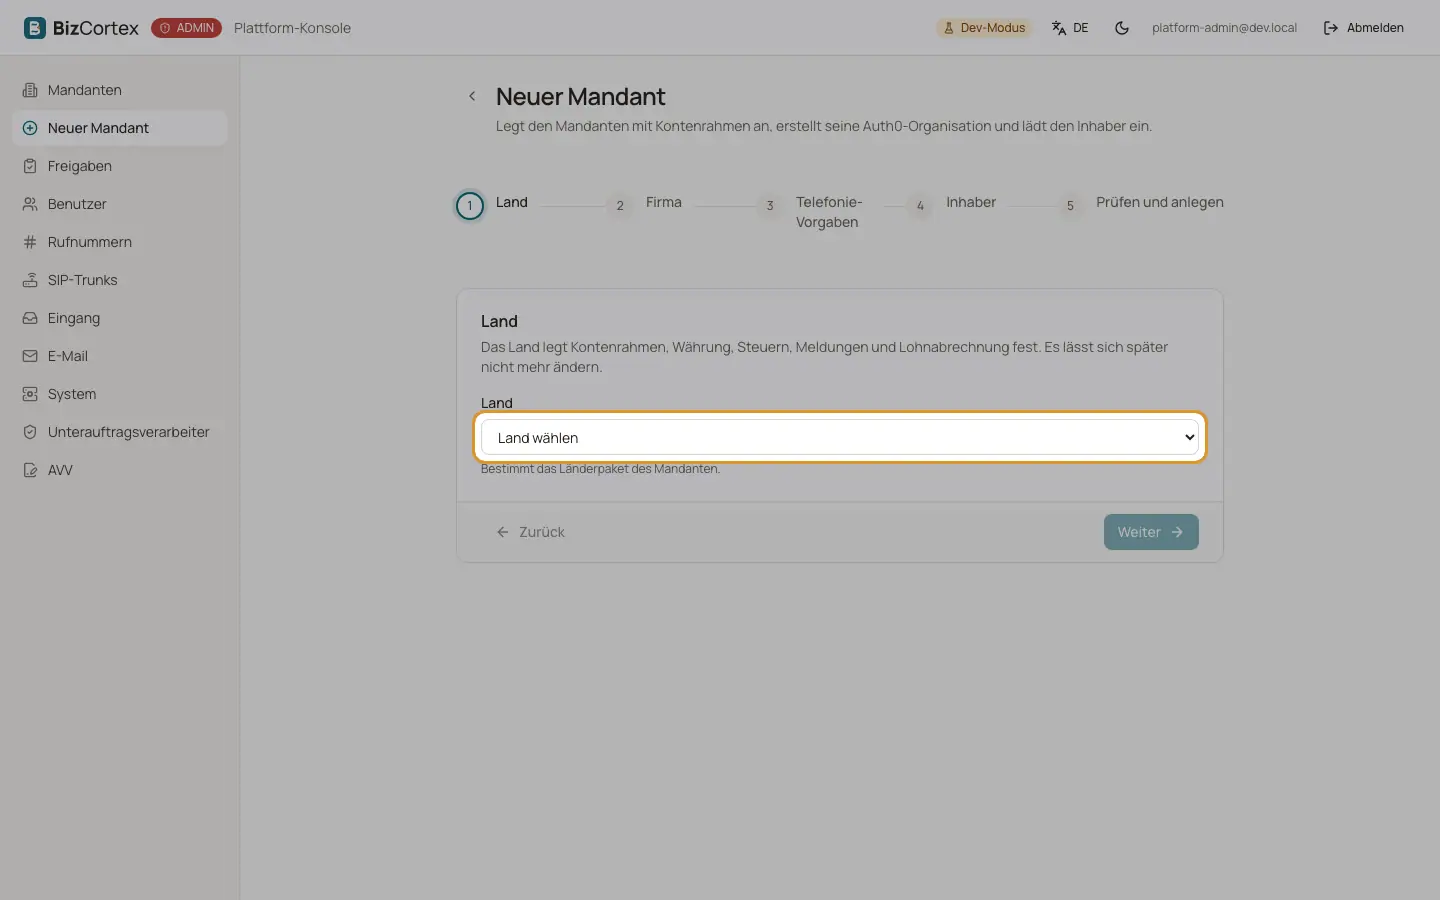Click the clipboard icon for Freigaben
Viewport: 1440px width, 900px height.
(x=30, y=166)
